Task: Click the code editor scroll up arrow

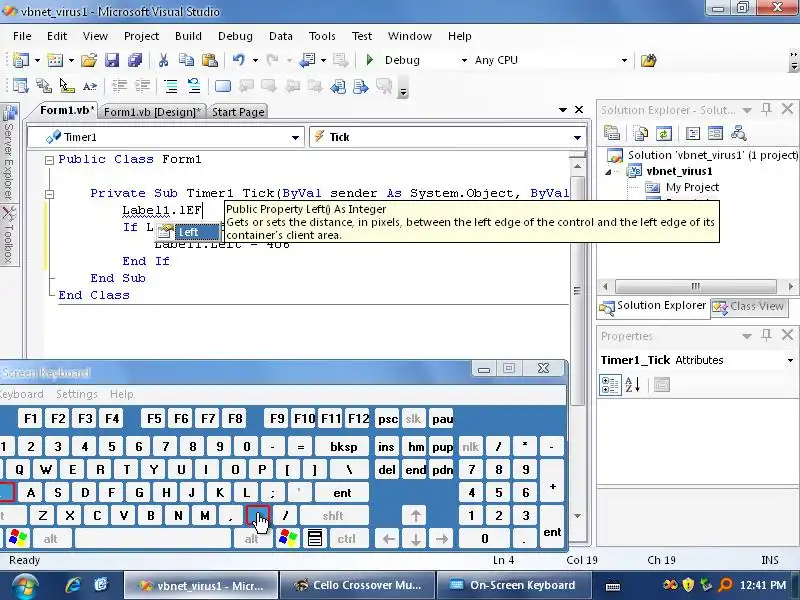Action: pyautogui.click(x=578, y=166)
